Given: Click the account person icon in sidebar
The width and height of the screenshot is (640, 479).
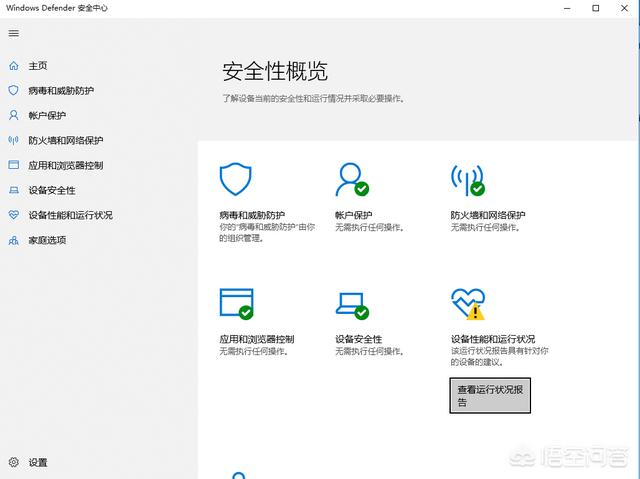Looking at the screenshot, I should (13, 115).
